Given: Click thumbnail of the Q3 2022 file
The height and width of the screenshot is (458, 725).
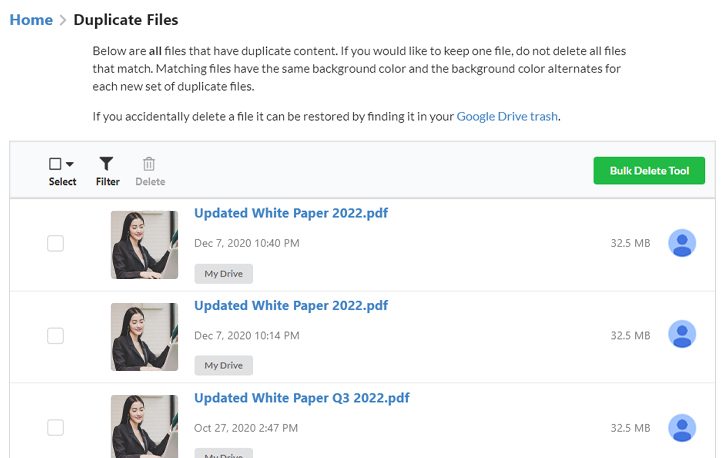Looking at the screenshot, I should pos(144,426).
